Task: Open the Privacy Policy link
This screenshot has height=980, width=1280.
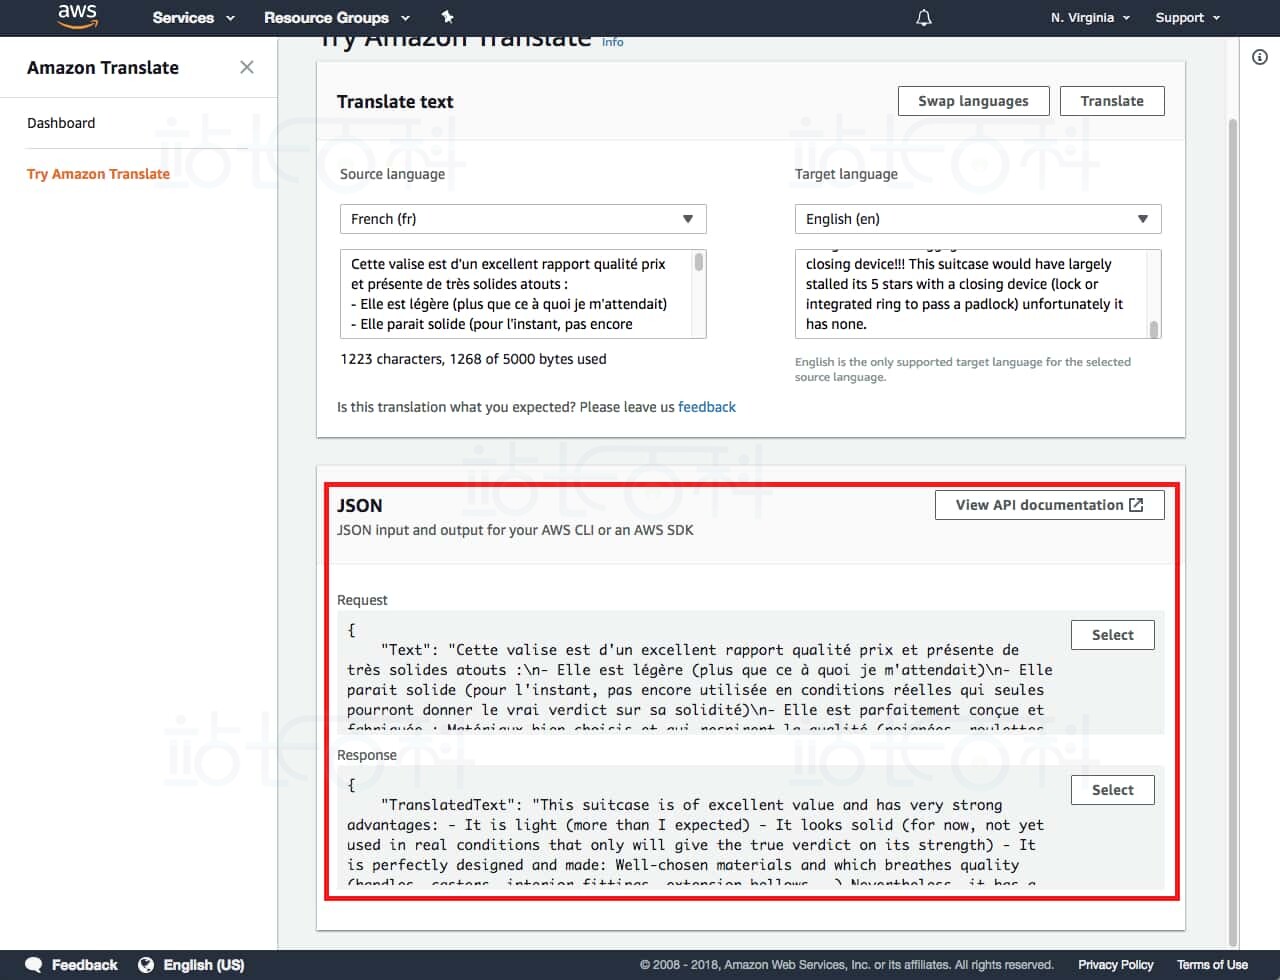Action: 1115,965
